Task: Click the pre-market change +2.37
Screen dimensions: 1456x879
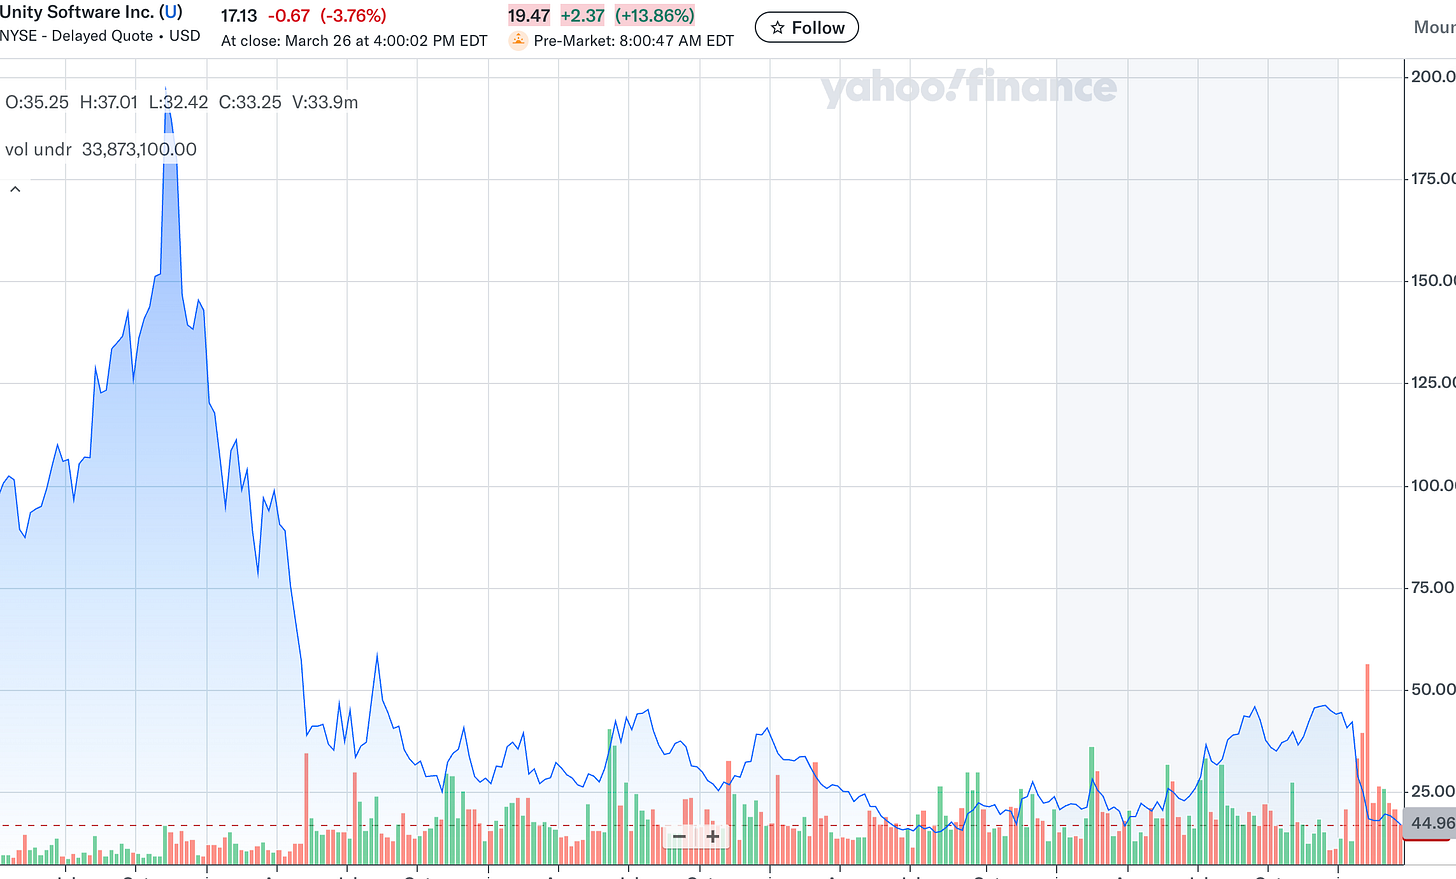Action: tap(582, 16)
